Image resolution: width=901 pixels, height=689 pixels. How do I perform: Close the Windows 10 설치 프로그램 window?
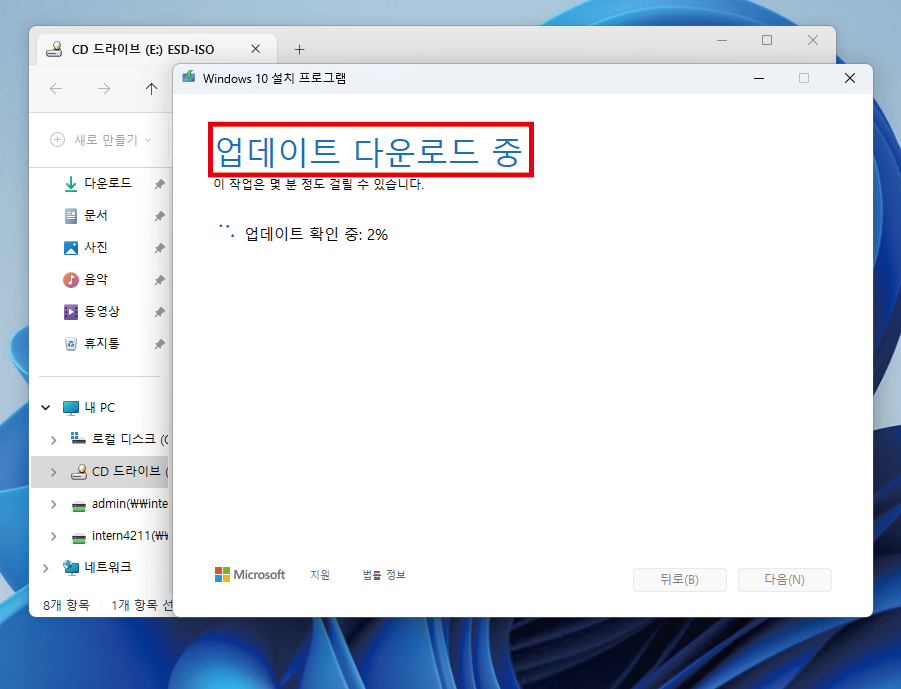850,78
